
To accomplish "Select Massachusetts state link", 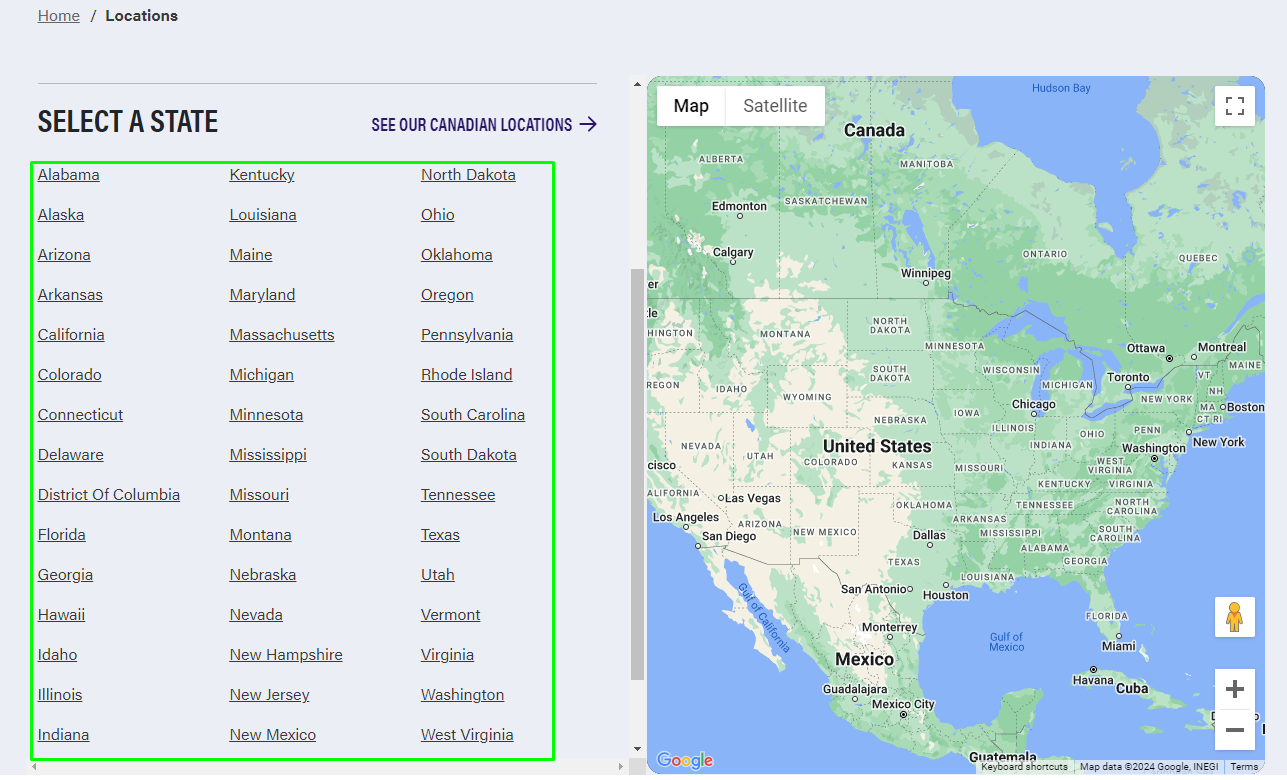I will [x=282, y=335].
